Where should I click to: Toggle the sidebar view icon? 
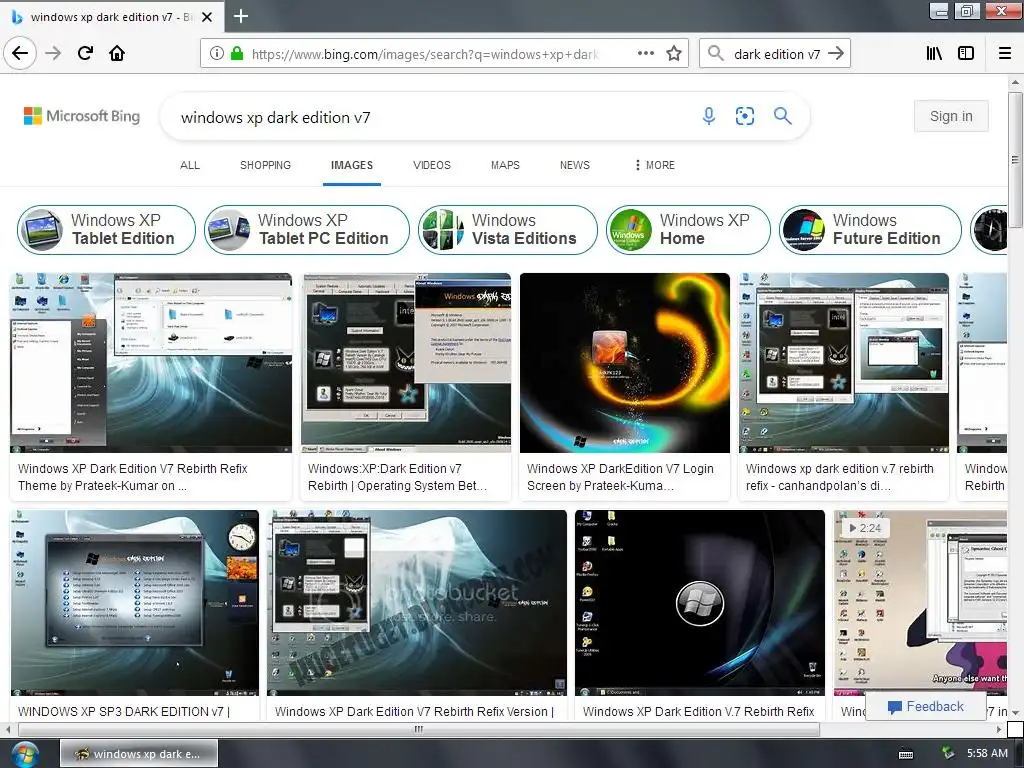(966, 54)
